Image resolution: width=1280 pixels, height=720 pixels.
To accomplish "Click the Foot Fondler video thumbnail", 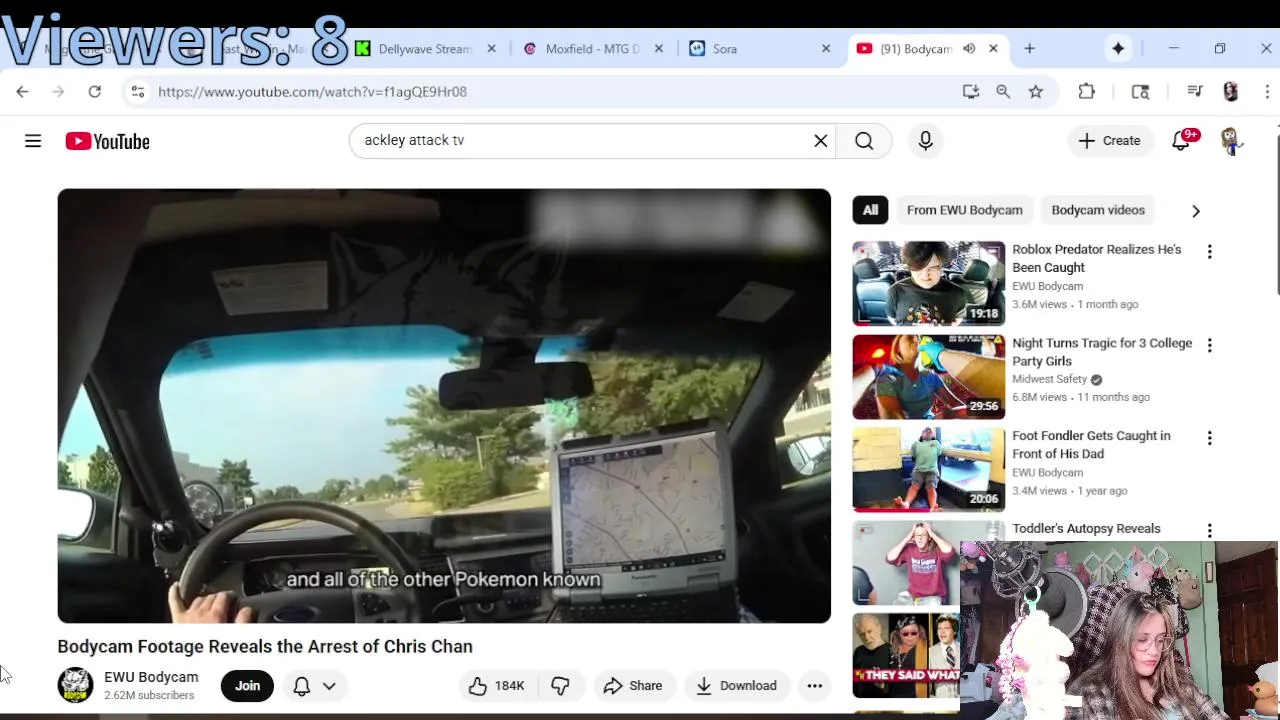I will (x=929, y=470).
